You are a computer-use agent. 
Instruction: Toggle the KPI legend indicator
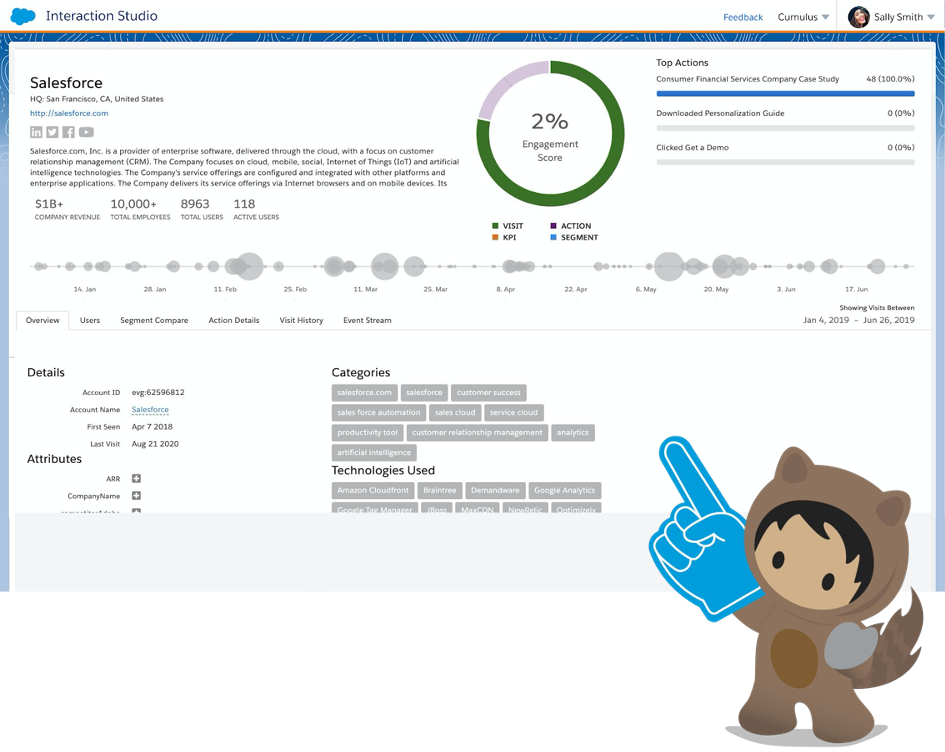495,237
